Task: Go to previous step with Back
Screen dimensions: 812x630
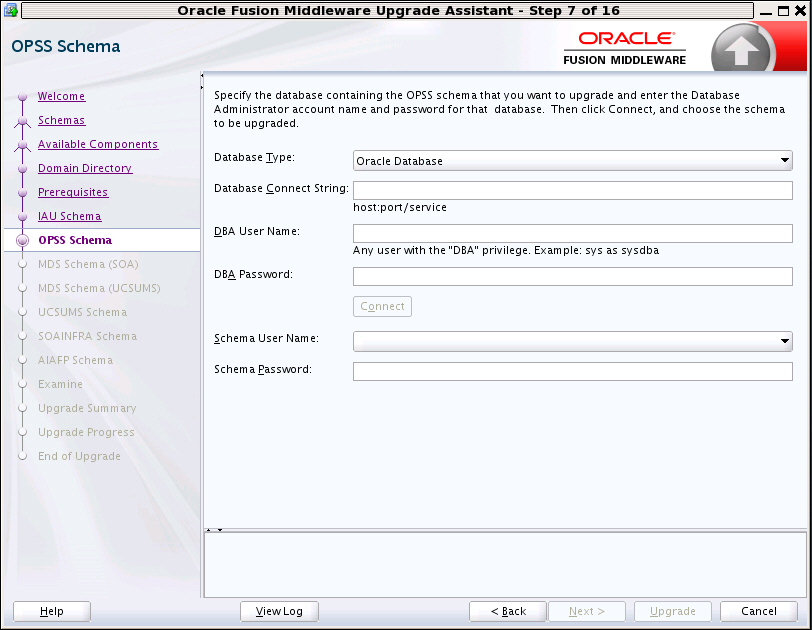Action: click(x=508, y=611)
